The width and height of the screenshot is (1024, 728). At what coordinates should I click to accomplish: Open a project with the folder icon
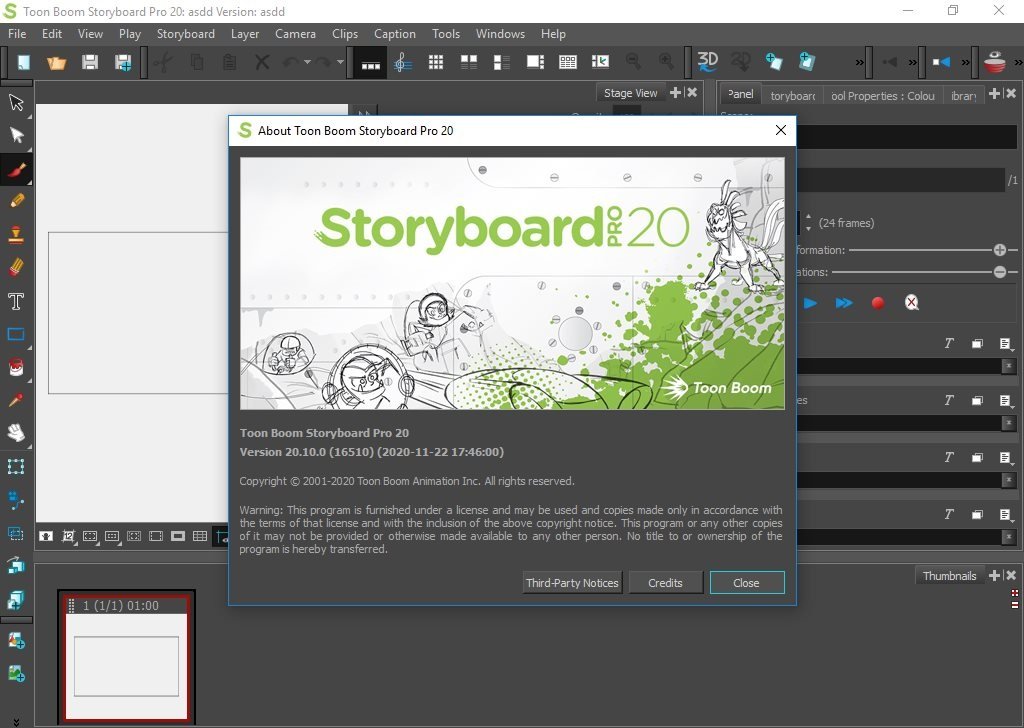tap(57, 62)
